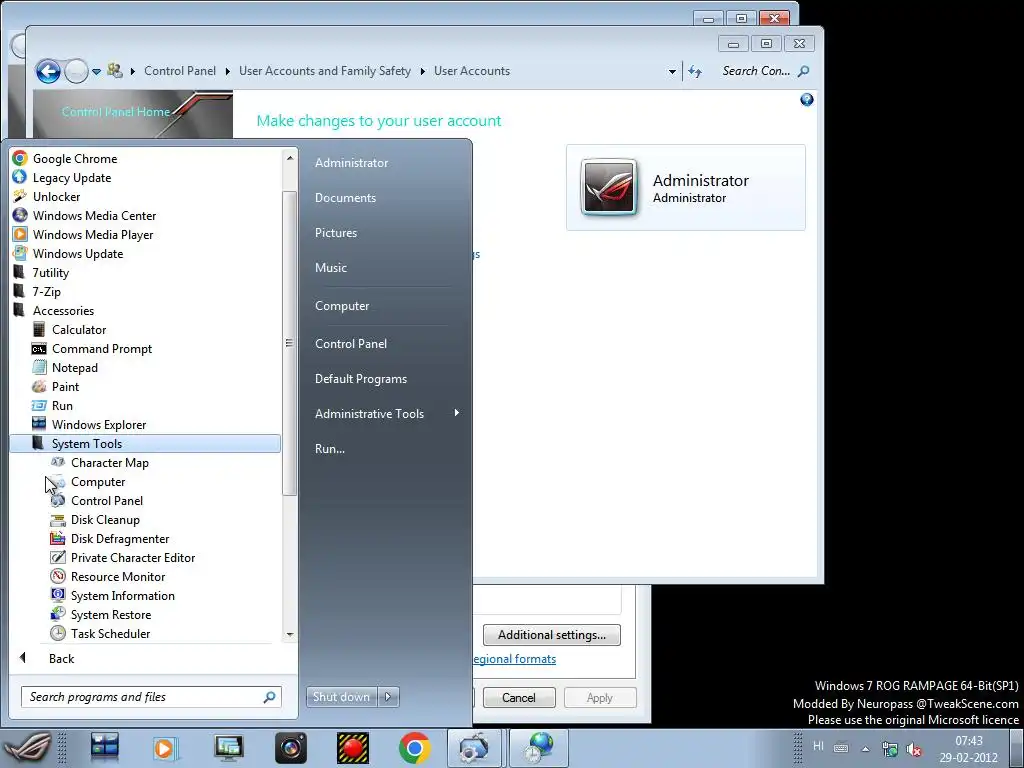
Task: Open Documents from Start menu right pane
Action: click(345, 198)
